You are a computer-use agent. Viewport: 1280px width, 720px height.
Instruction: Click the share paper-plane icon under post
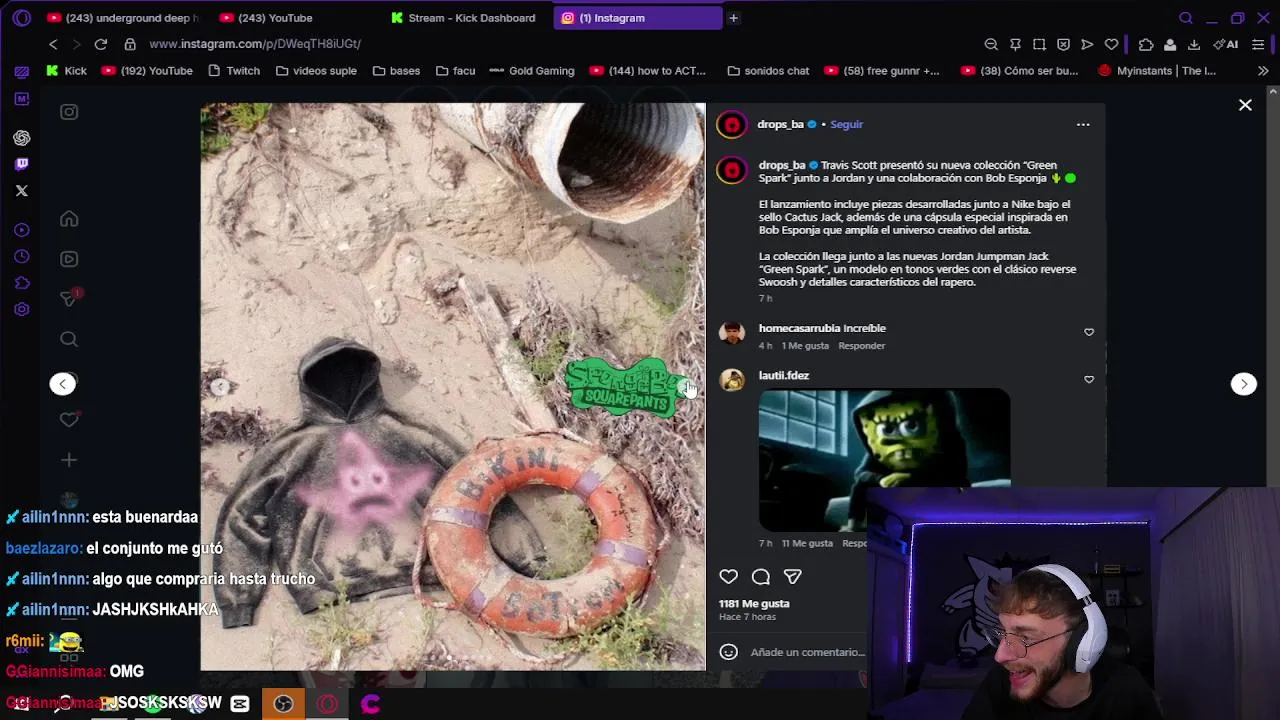pyautogui.click(x=792, y=577)
